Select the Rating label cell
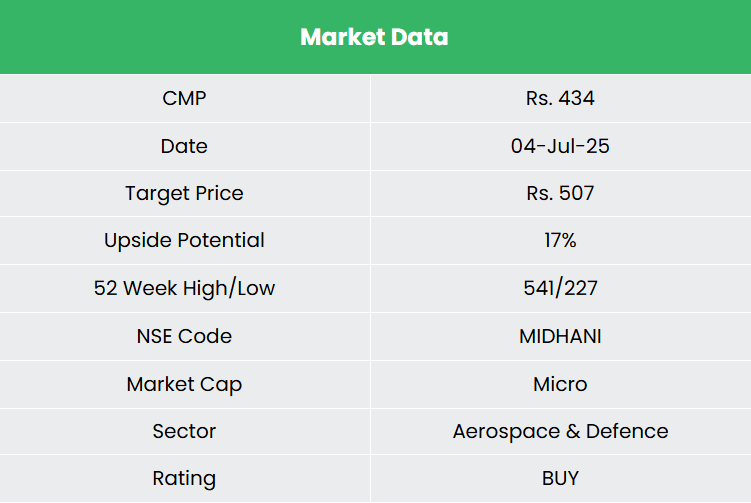 coord(184,479)
